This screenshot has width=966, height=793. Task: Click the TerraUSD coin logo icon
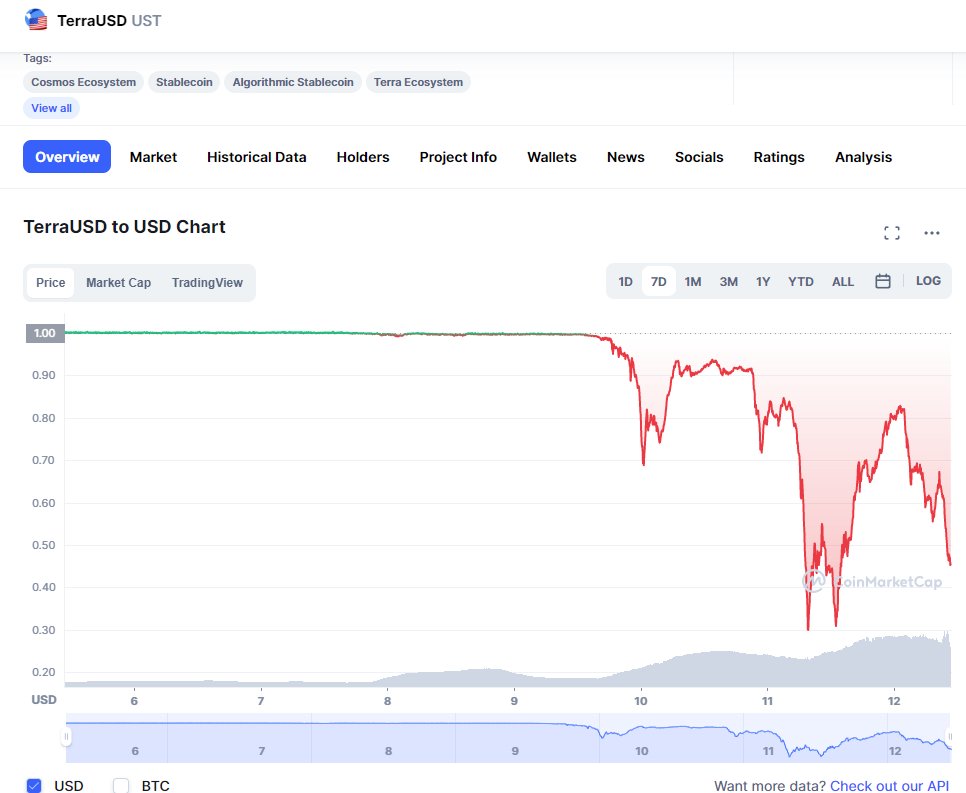(36, 20)
